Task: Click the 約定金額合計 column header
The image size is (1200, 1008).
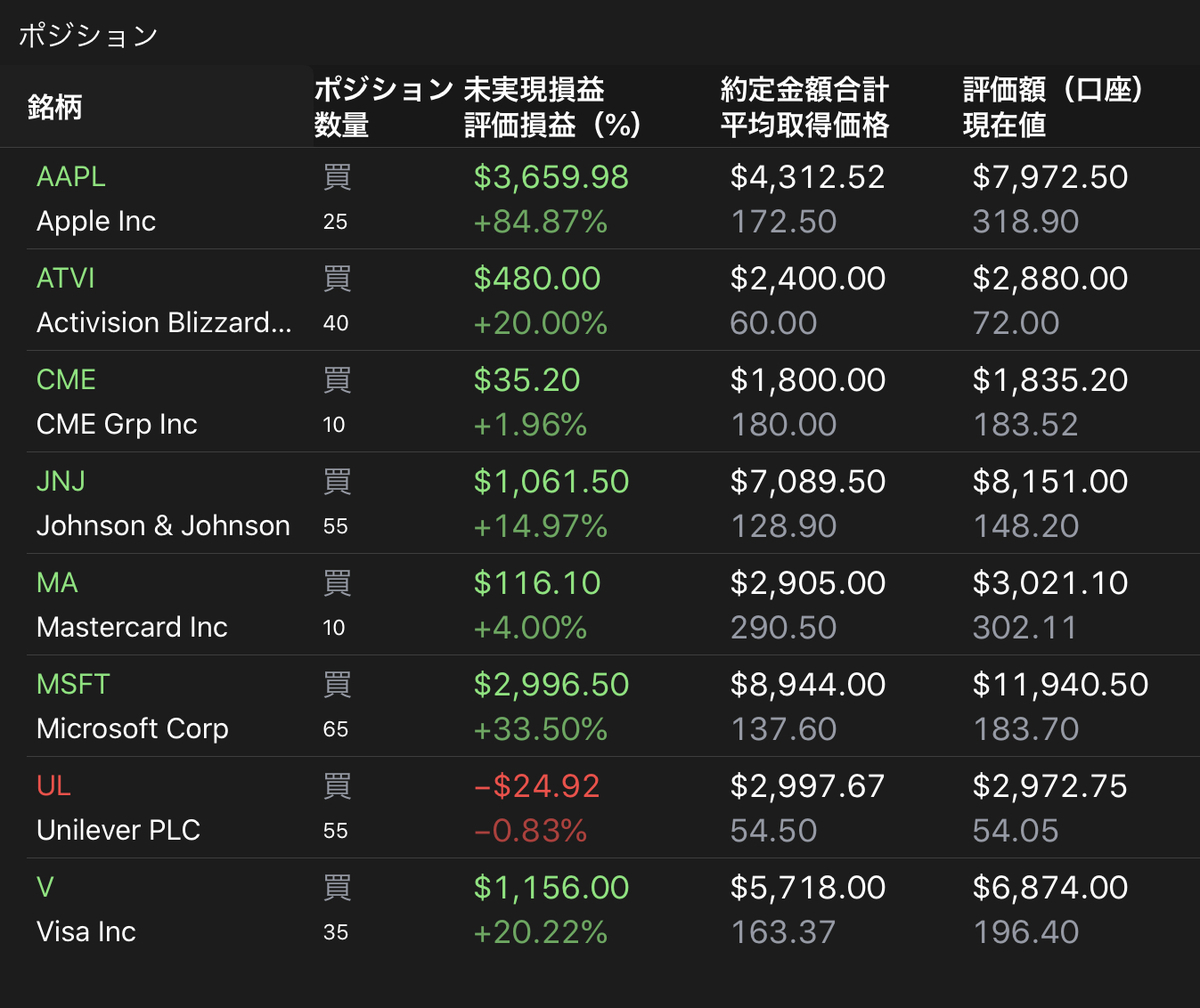Action: (805, 91)
